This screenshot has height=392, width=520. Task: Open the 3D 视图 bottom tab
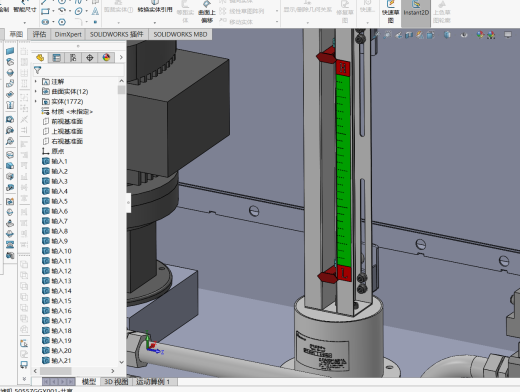point(116,382)
